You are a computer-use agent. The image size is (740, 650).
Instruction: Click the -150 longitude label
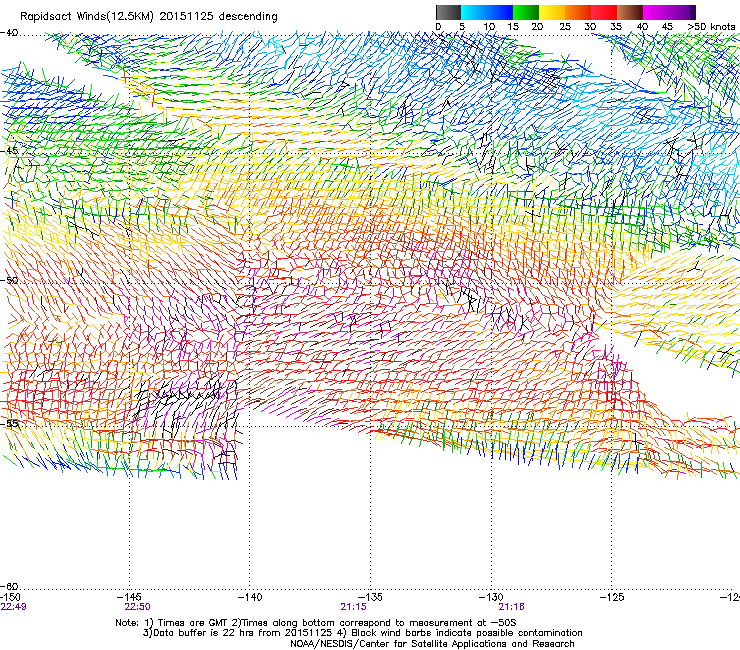click(x=10, y=597)
